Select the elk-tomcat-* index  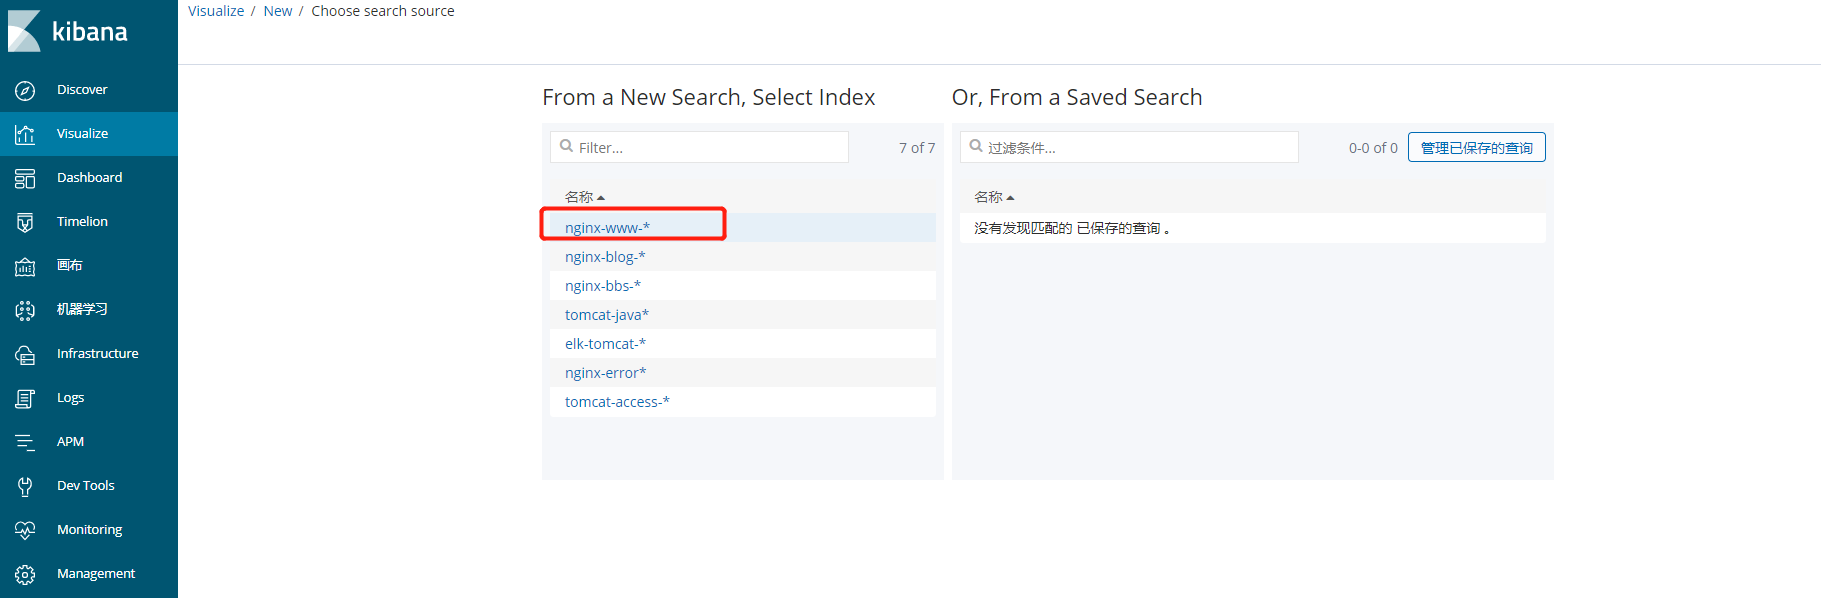(605, 344)
